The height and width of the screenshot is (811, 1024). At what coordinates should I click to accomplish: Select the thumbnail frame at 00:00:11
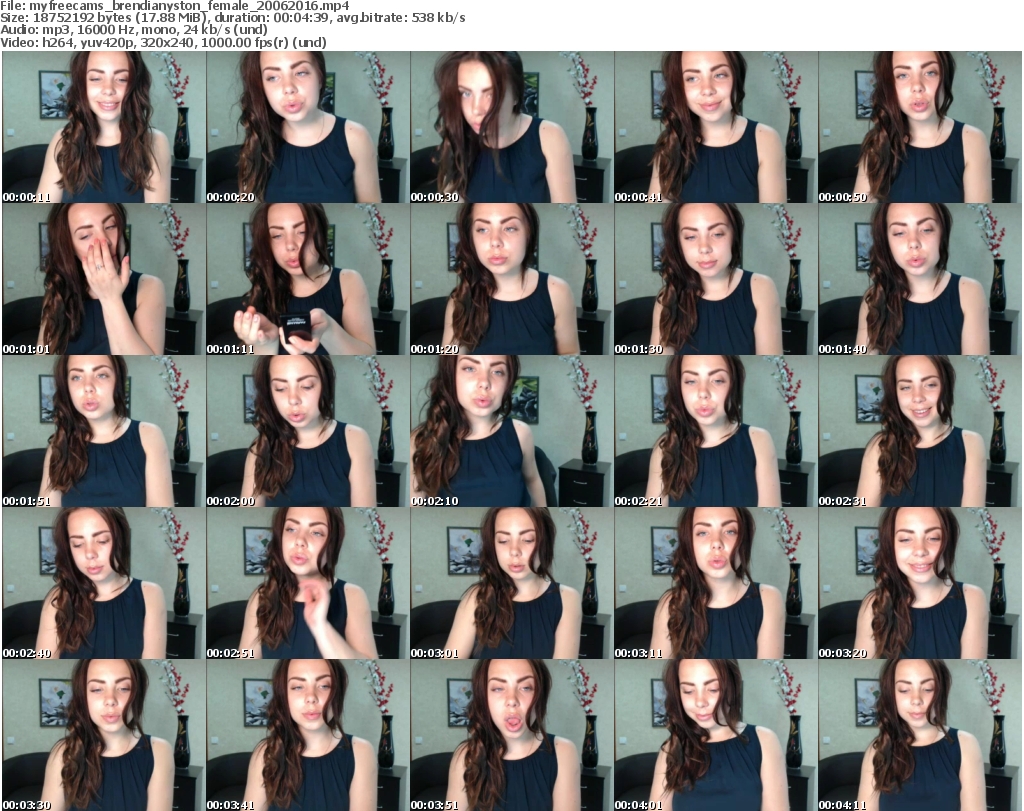pos(104,127)
